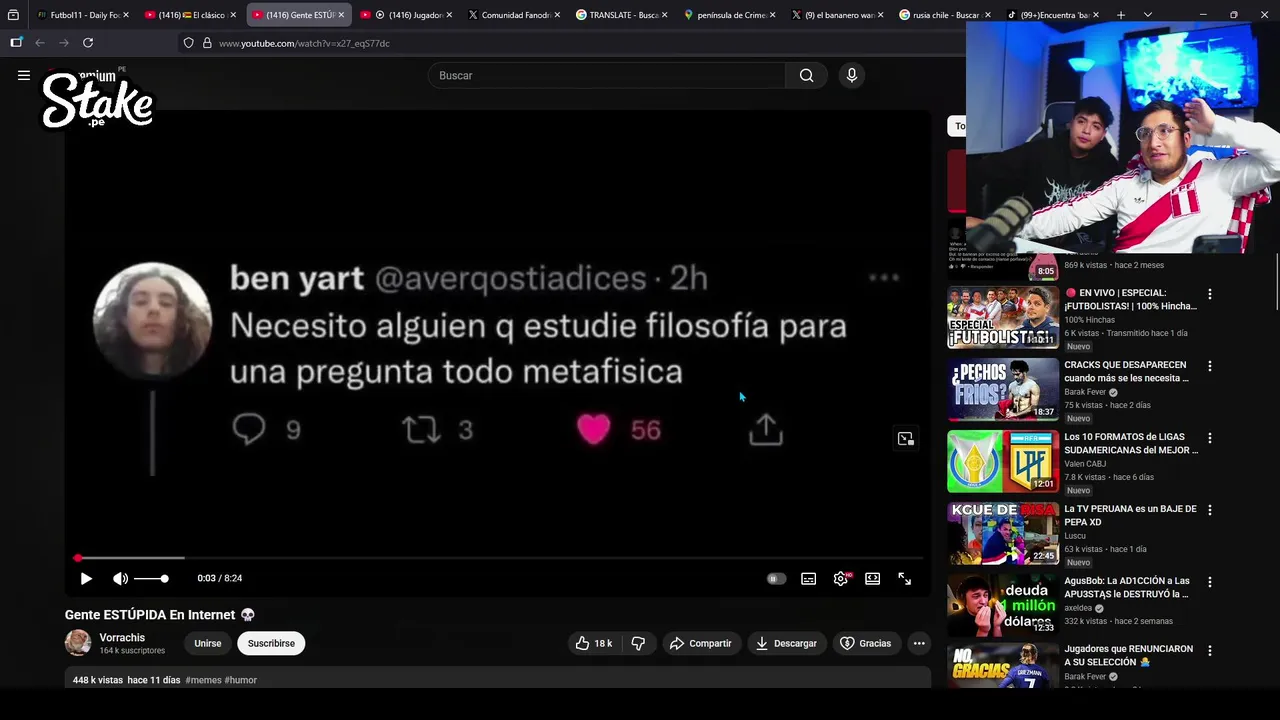Mute the video volume speaker icon
This screenshot has height=720, width=1280.
pos(120,578)
